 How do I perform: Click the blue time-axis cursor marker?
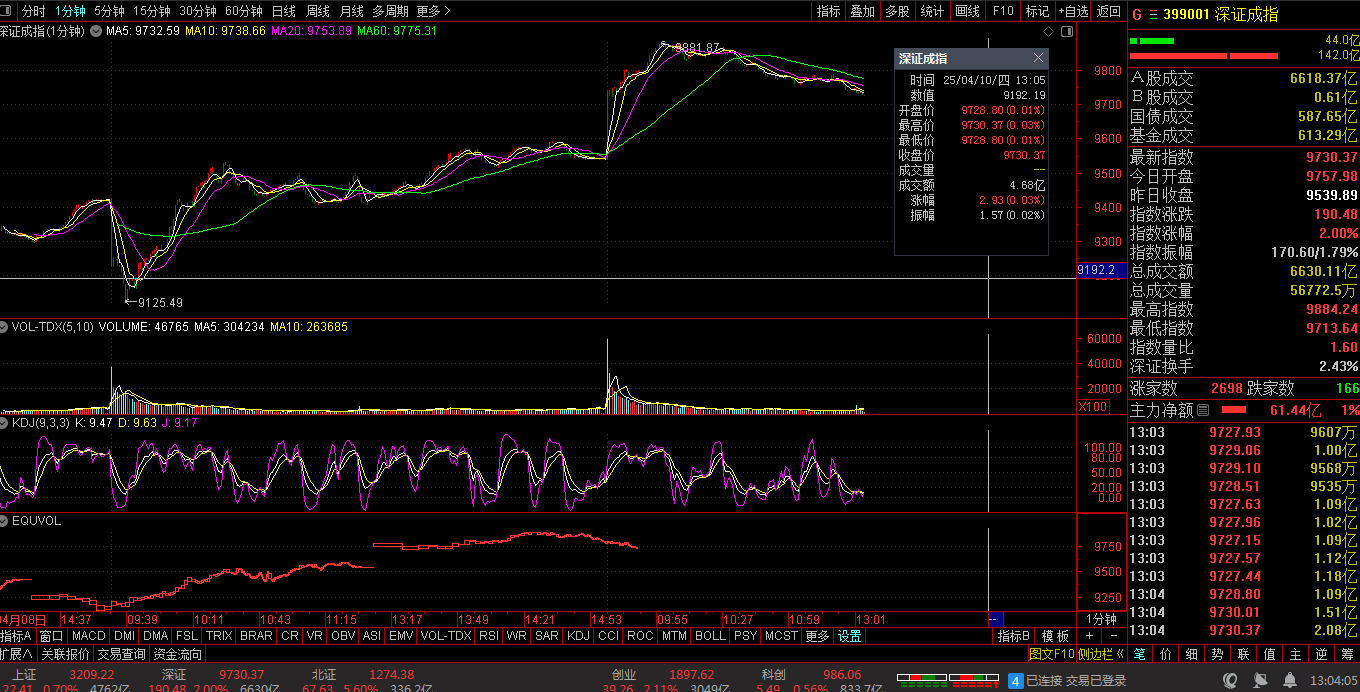[996, 619]
